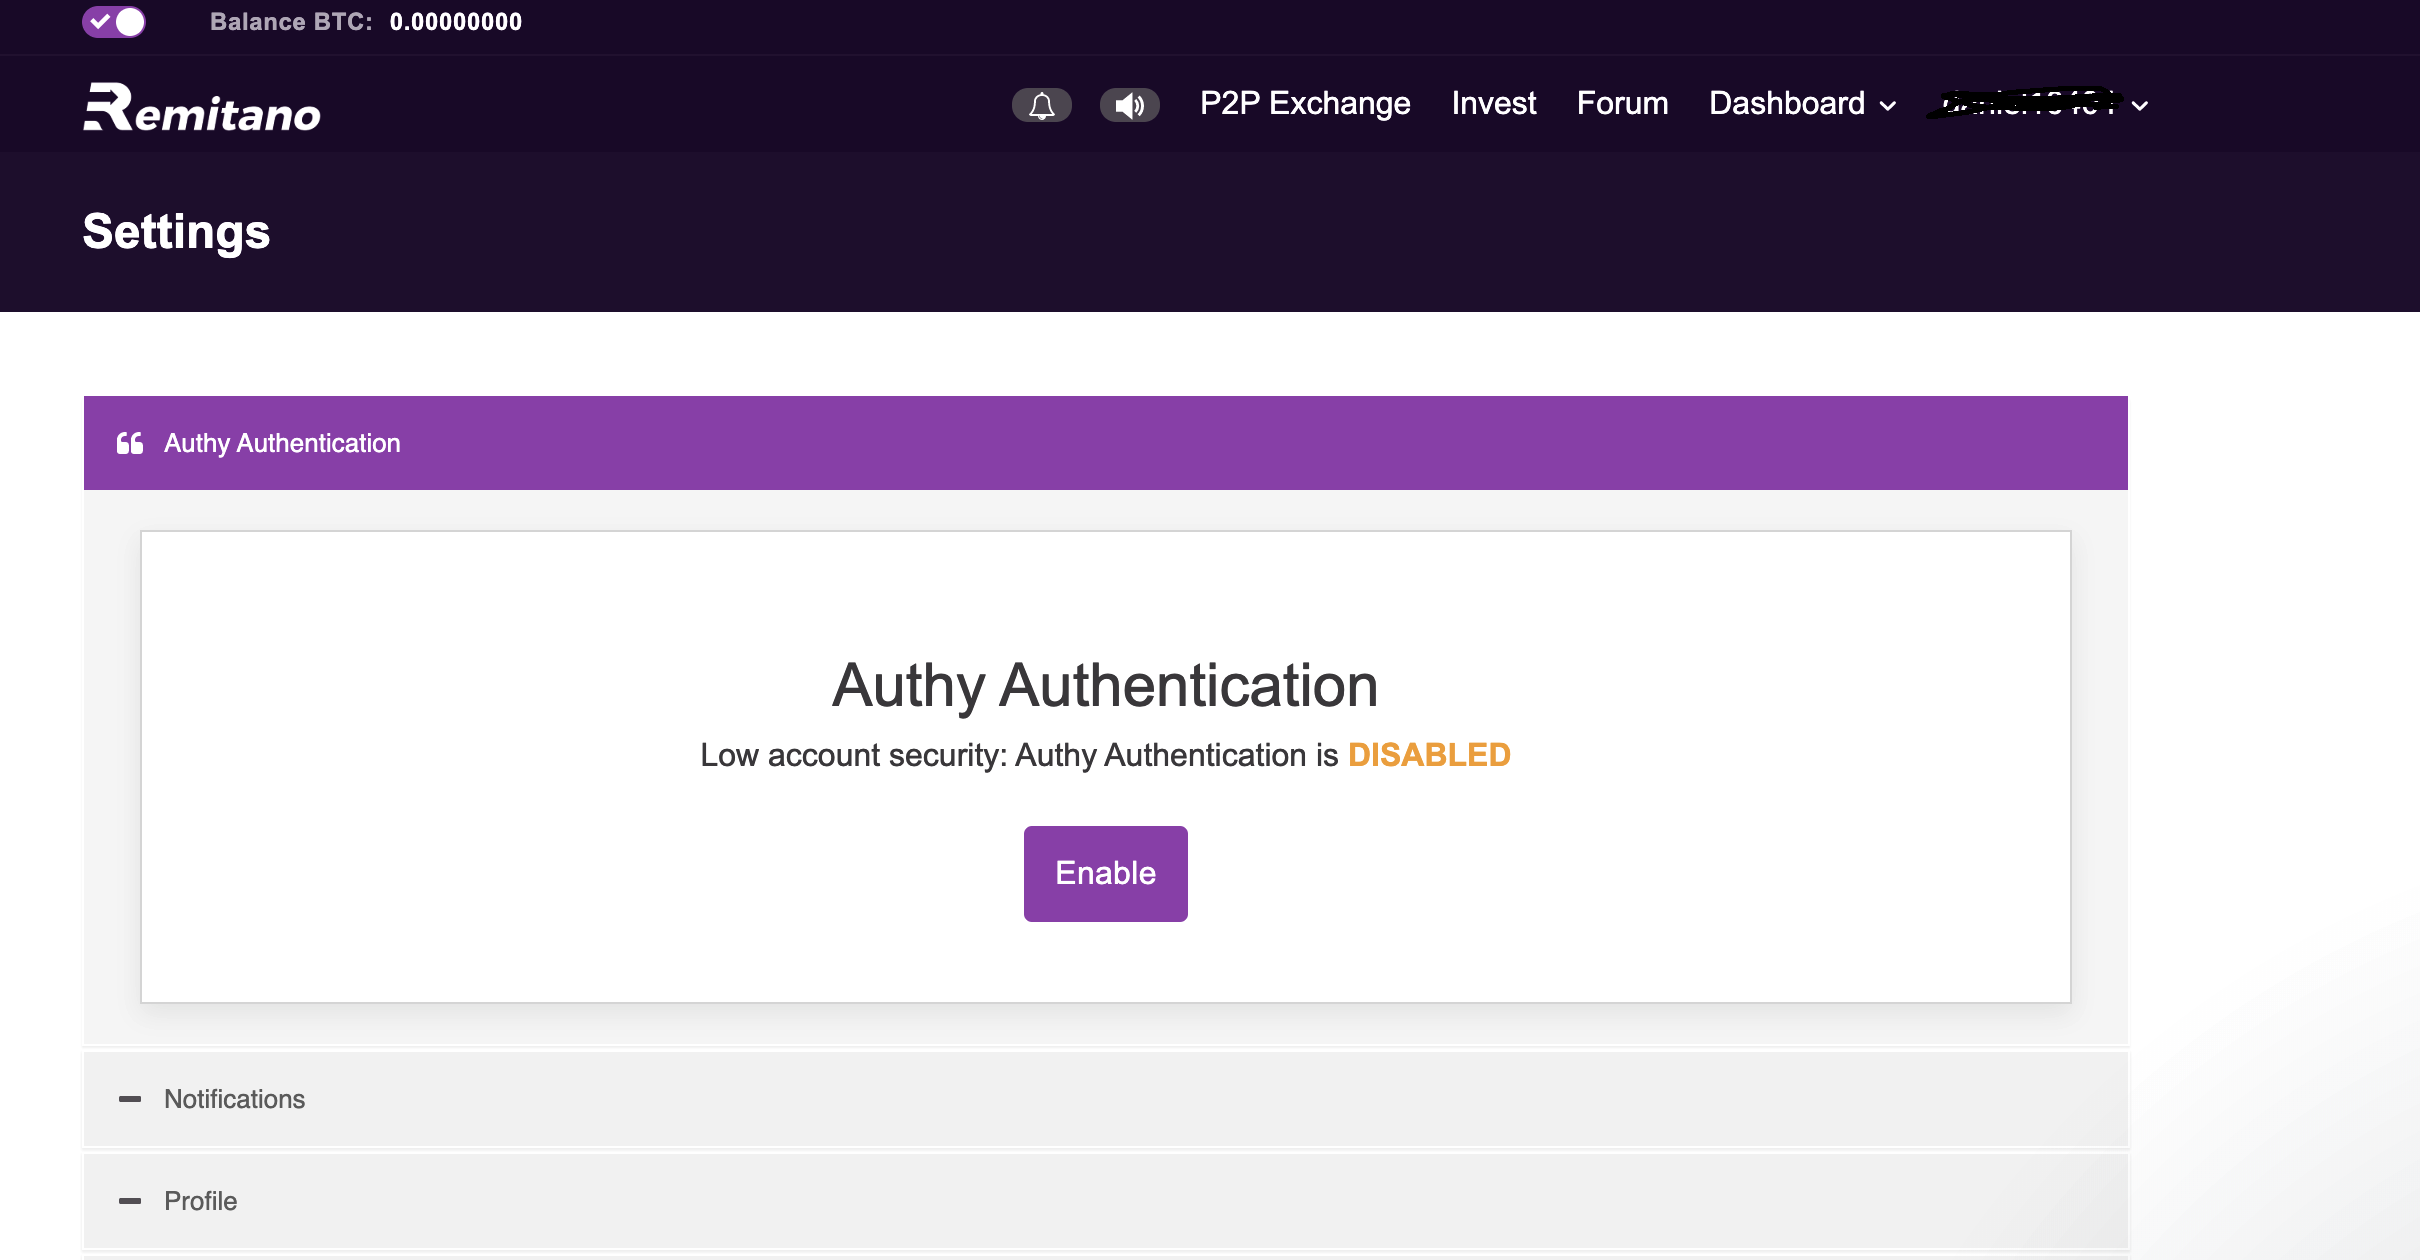
Task: Click the Remitano logo
Action: point(202,108)
